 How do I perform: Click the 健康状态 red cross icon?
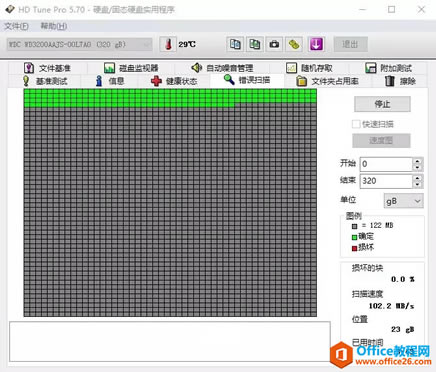(156, 81)
